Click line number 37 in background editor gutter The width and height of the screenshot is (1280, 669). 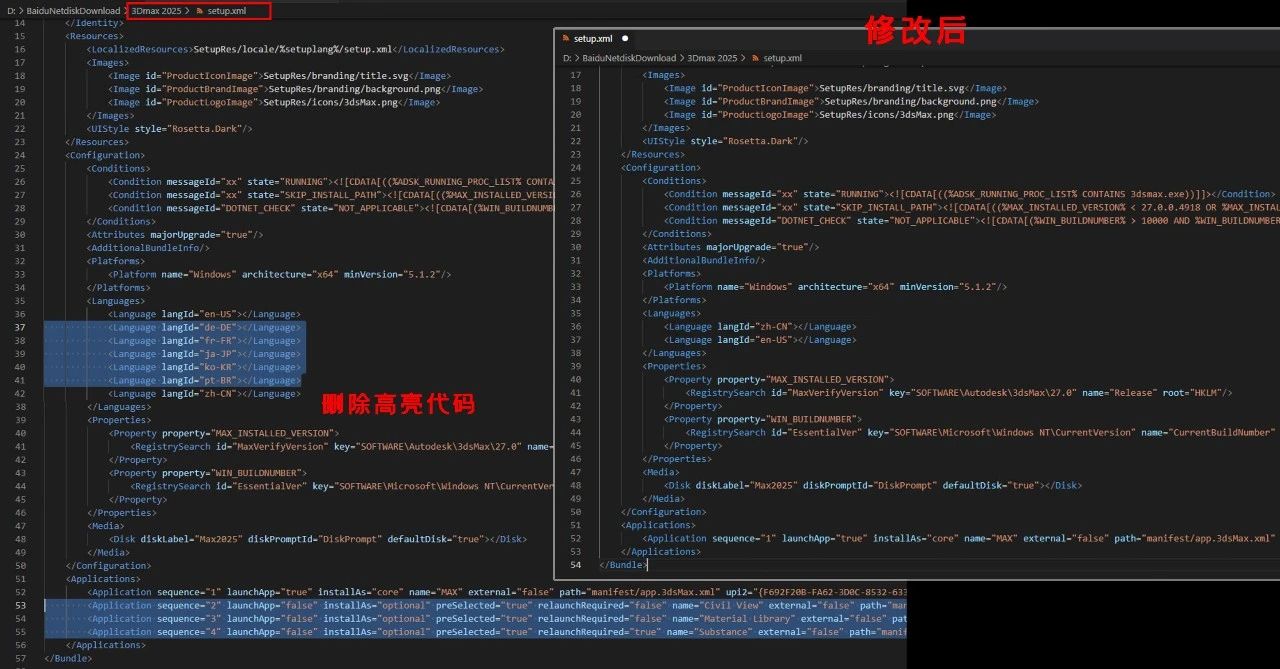click(20, 327)
